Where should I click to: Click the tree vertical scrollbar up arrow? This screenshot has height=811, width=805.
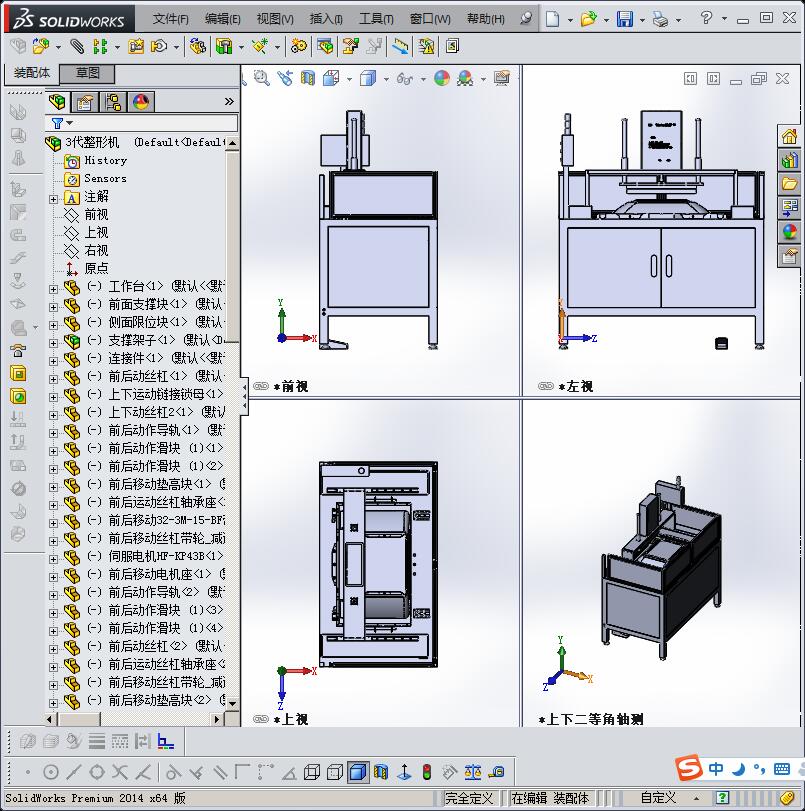(x=232, y=143)
